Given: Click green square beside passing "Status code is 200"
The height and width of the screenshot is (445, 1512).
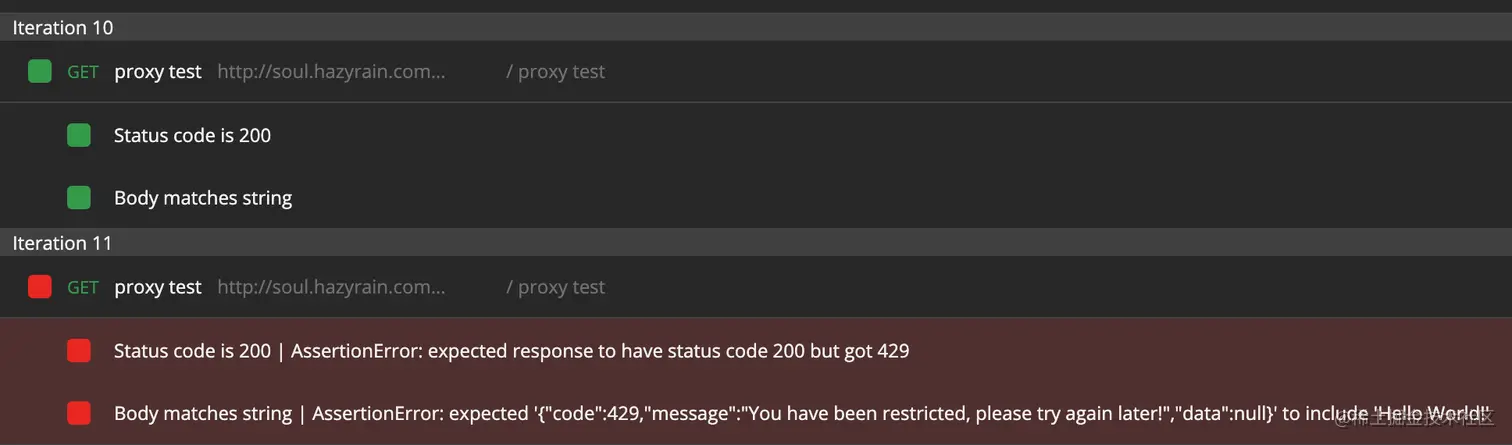Looking at the screenshot, I should pyautogui.click(x=79, y=135).
